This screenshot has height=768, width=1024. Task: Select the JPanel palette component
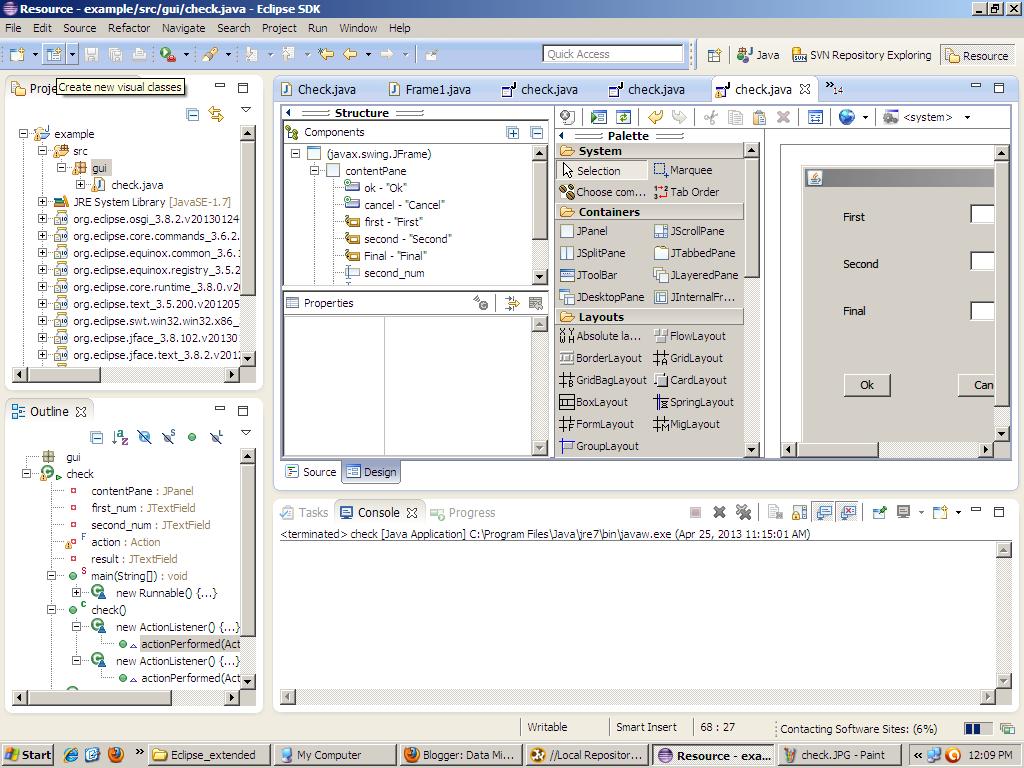(x=584, y=231)
